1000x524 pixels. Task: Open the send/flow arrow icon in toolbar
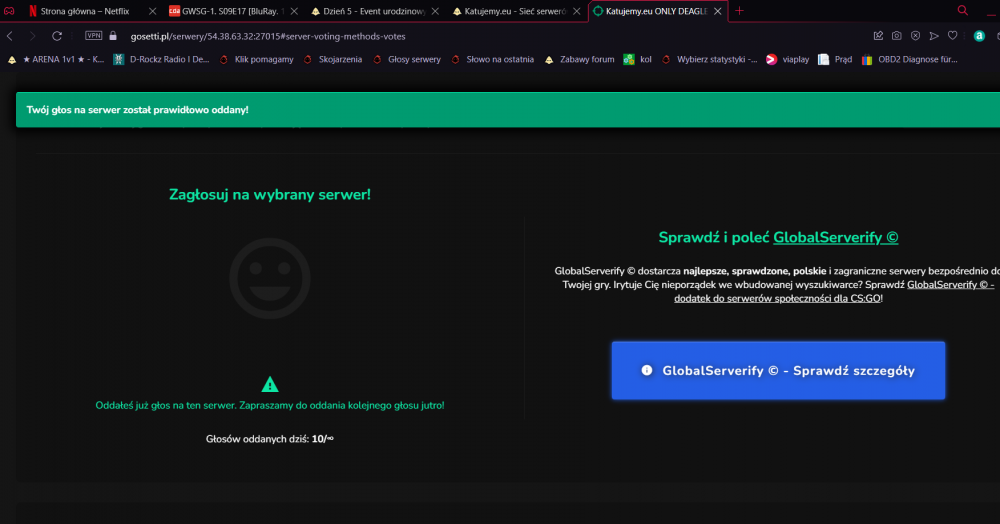point(934,36)
